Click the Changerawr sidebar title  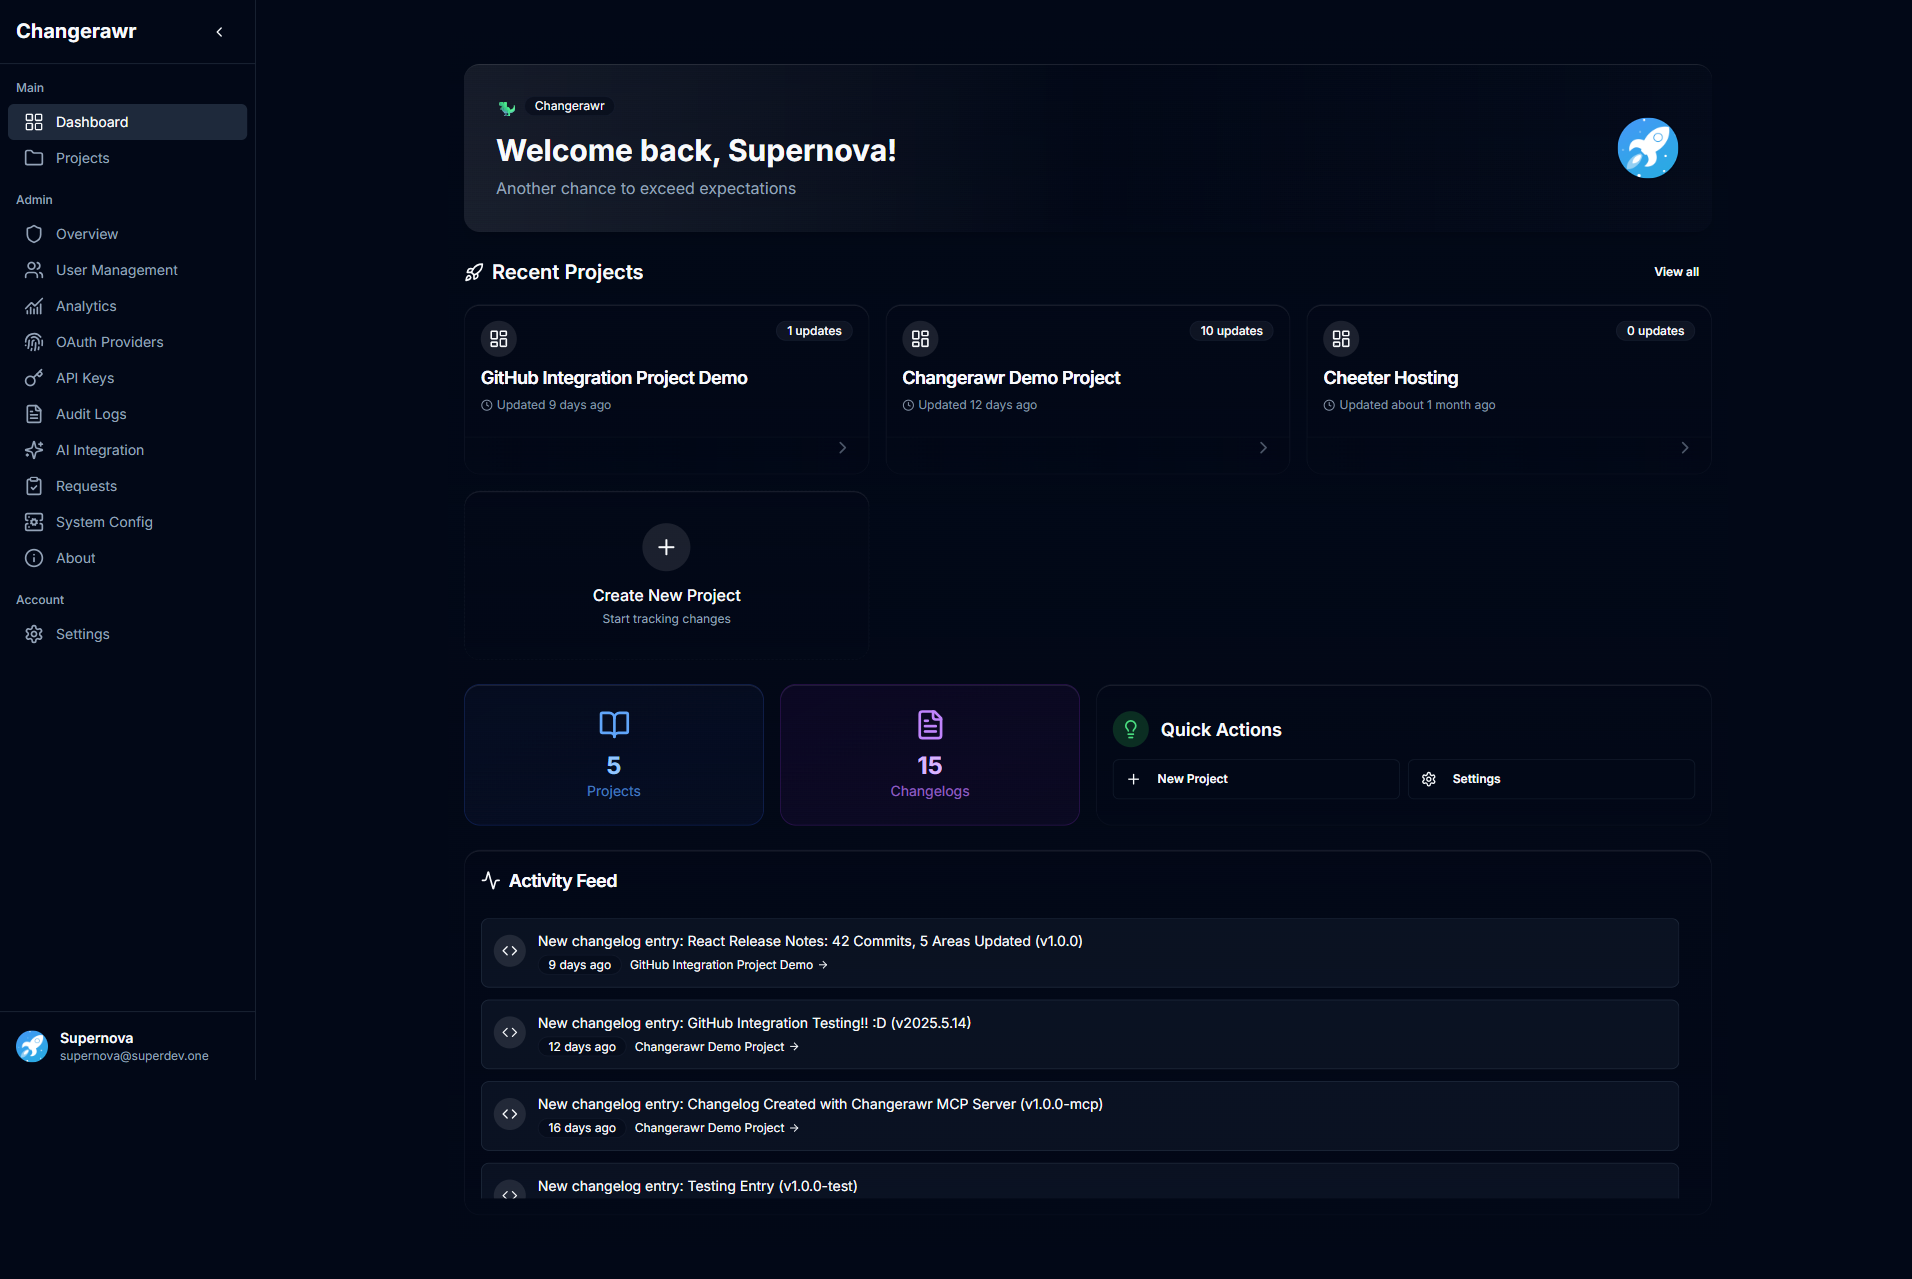76,31
